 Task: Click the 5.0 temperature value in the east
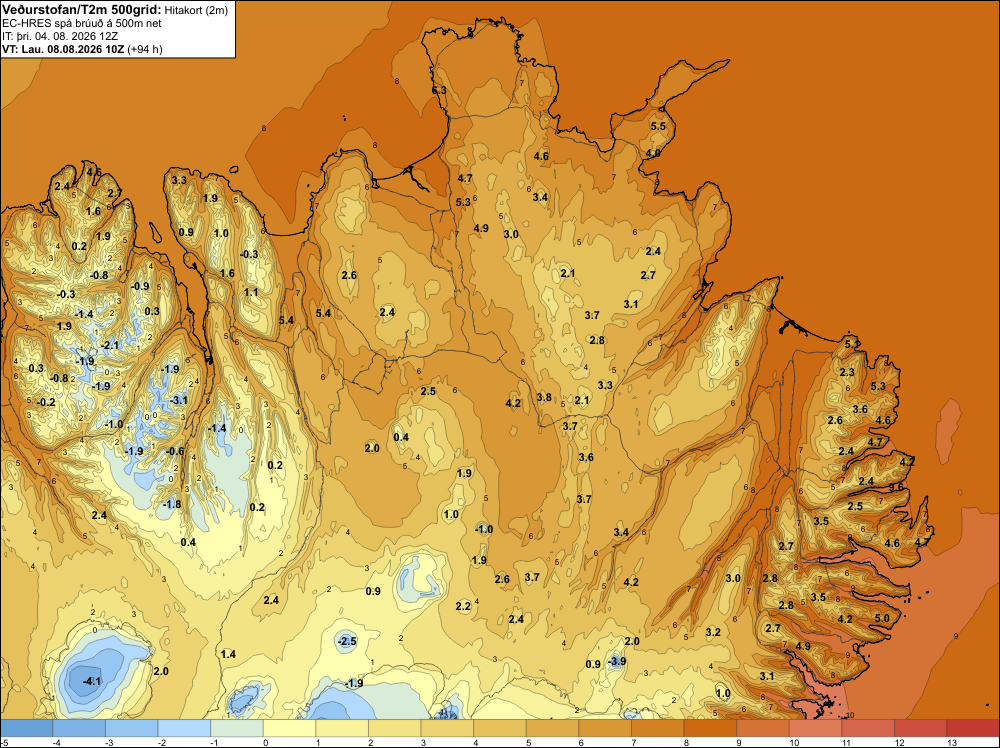pyautogui.click(x=882, y=618)
